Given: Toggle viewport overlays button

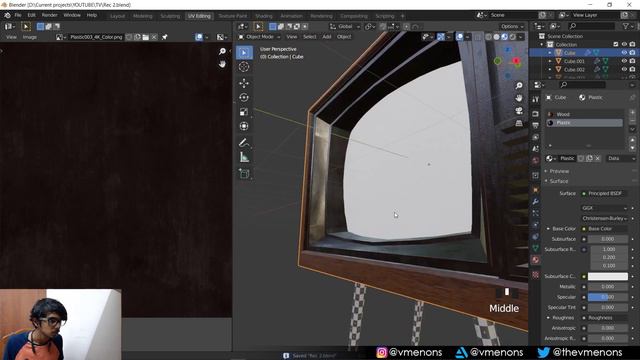Looking at the screenshot, I should coord(460,37).
